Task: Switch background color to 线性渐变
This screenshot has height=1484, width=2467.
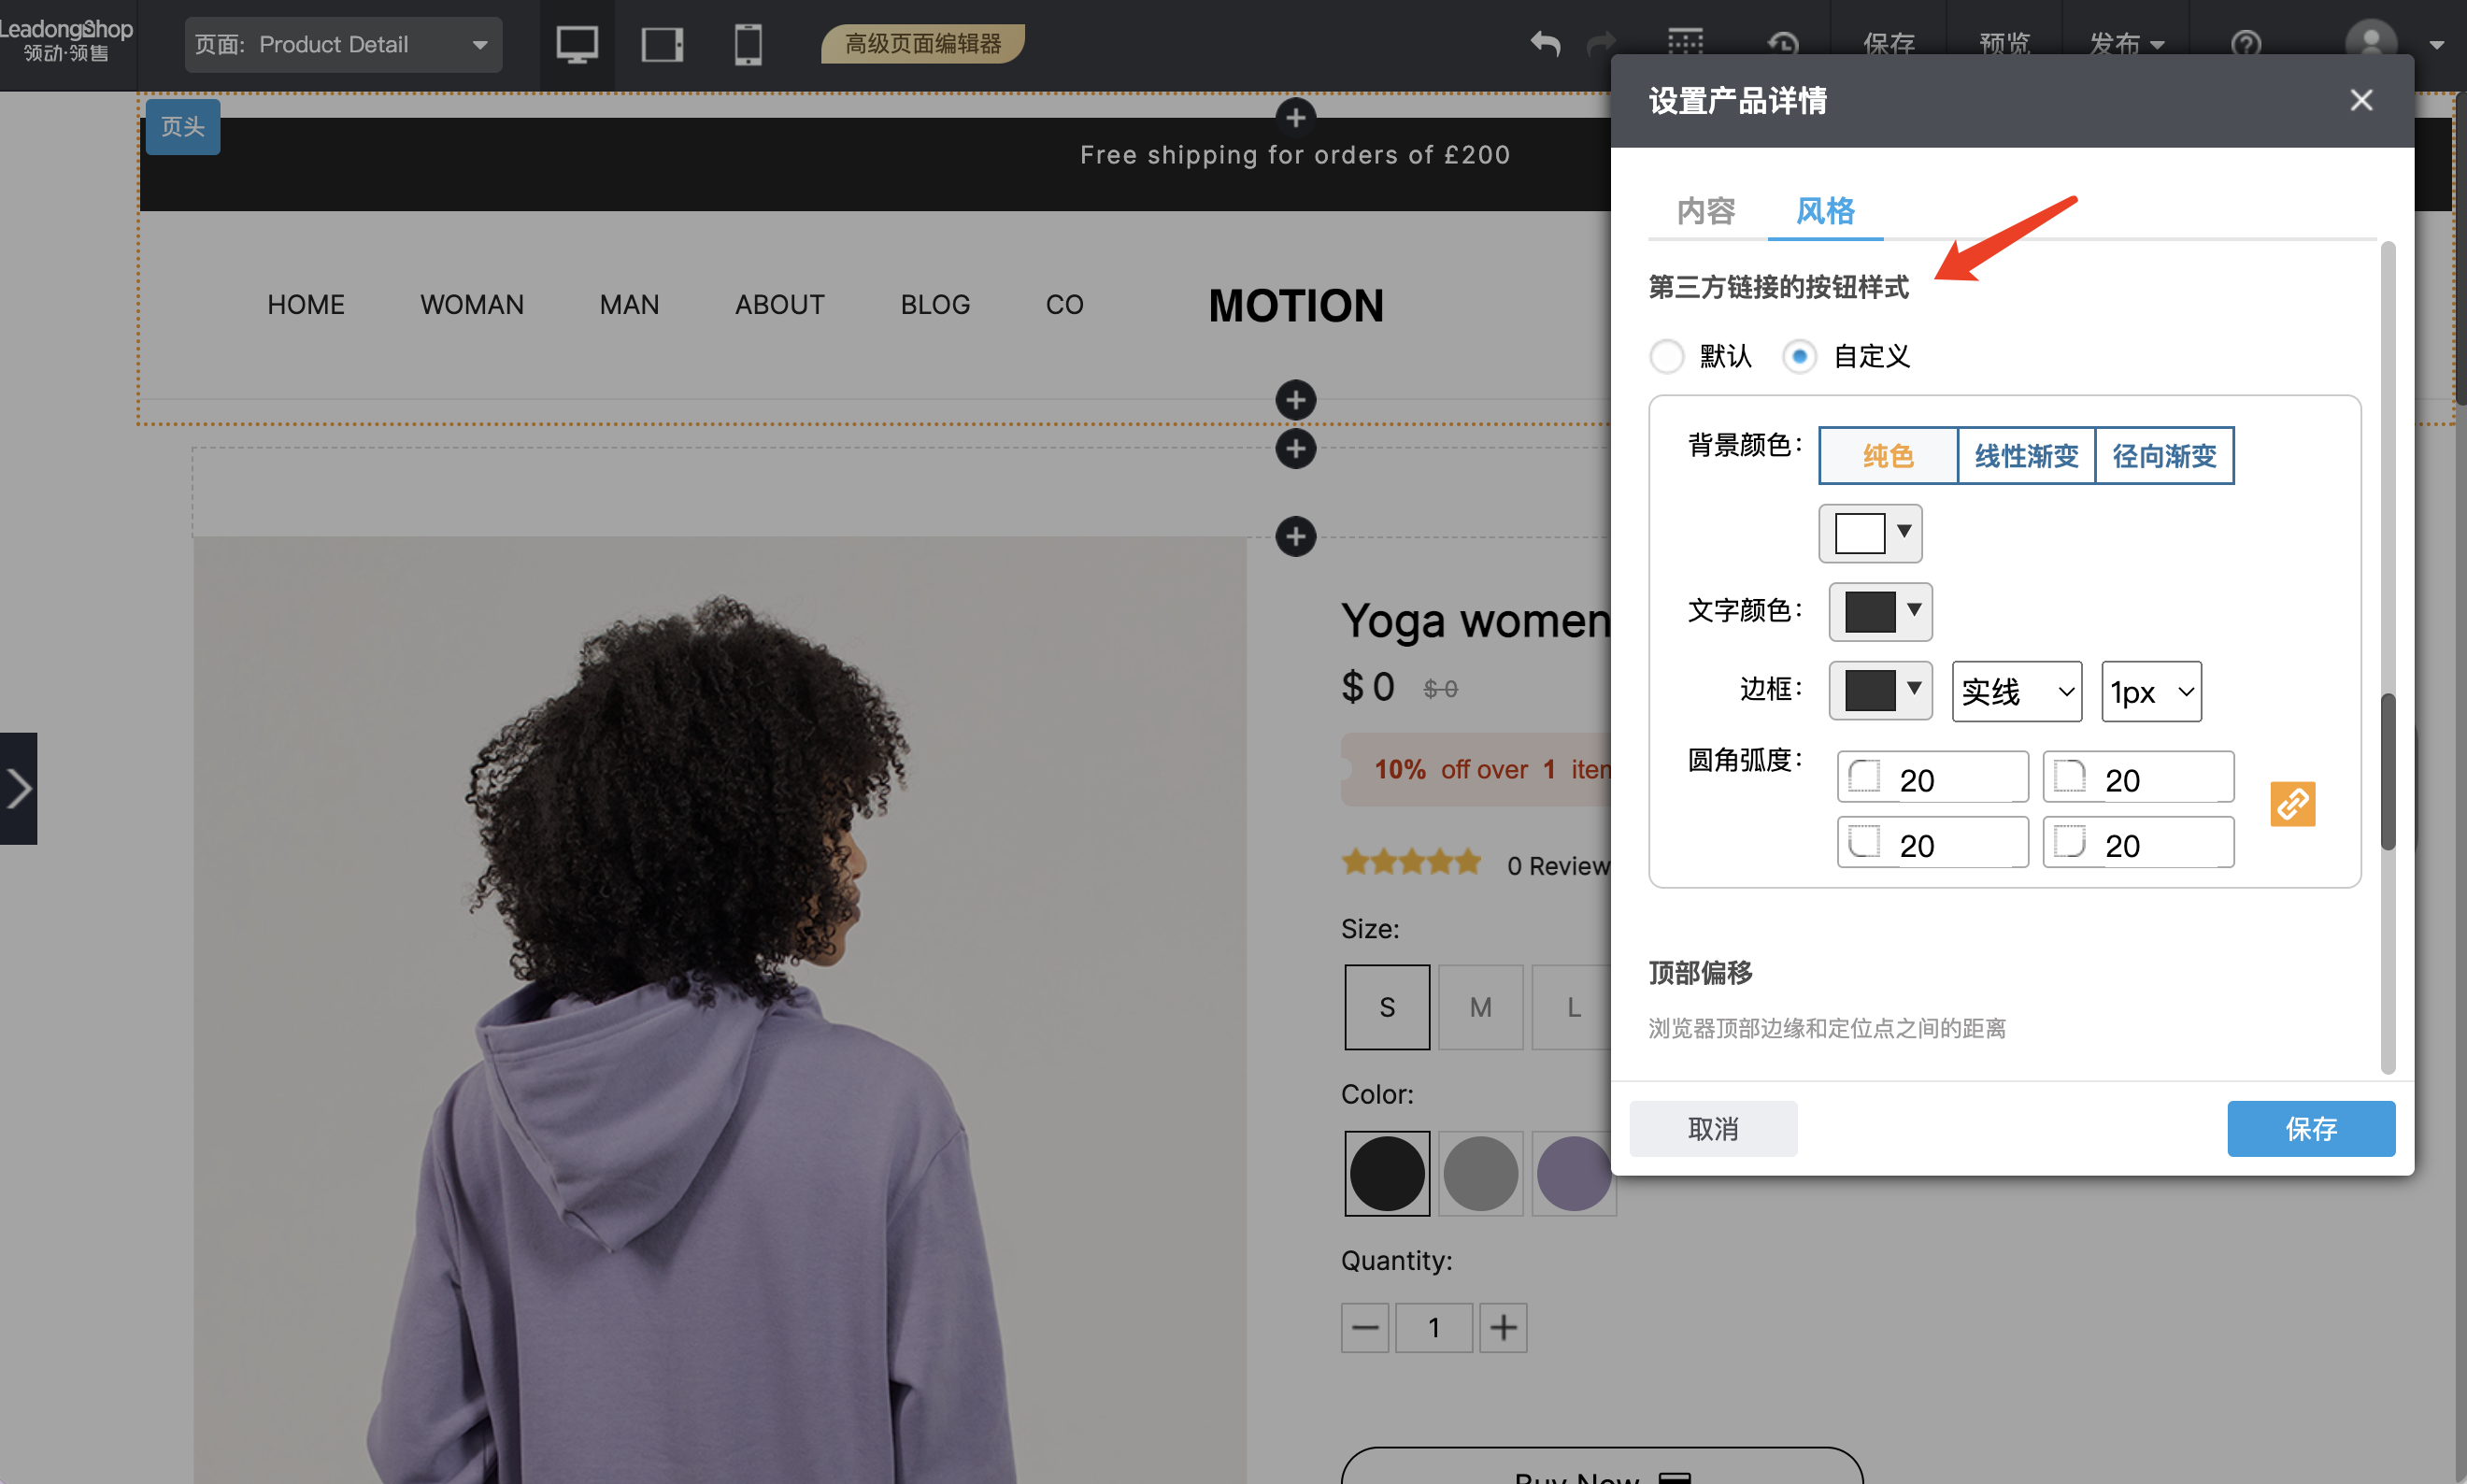Action: (2024, 455)
